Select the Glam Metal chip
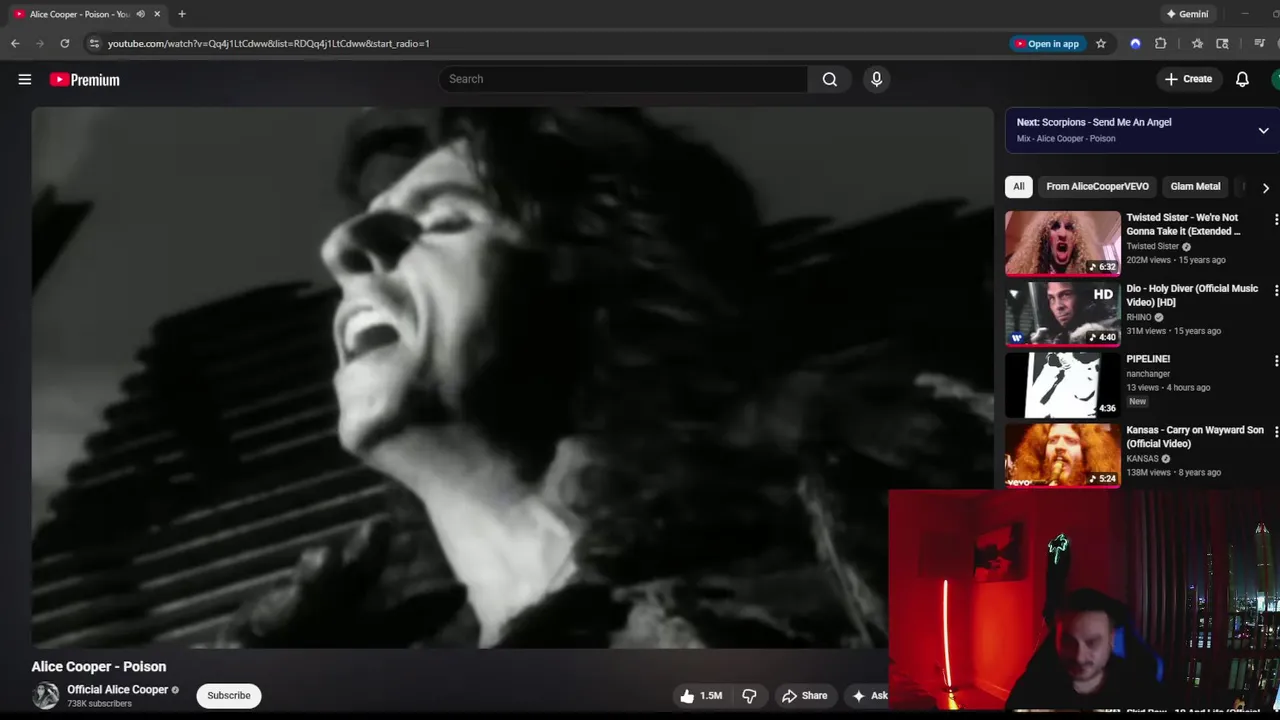This screenshot has height=720, width=1280. (1195, 187)
